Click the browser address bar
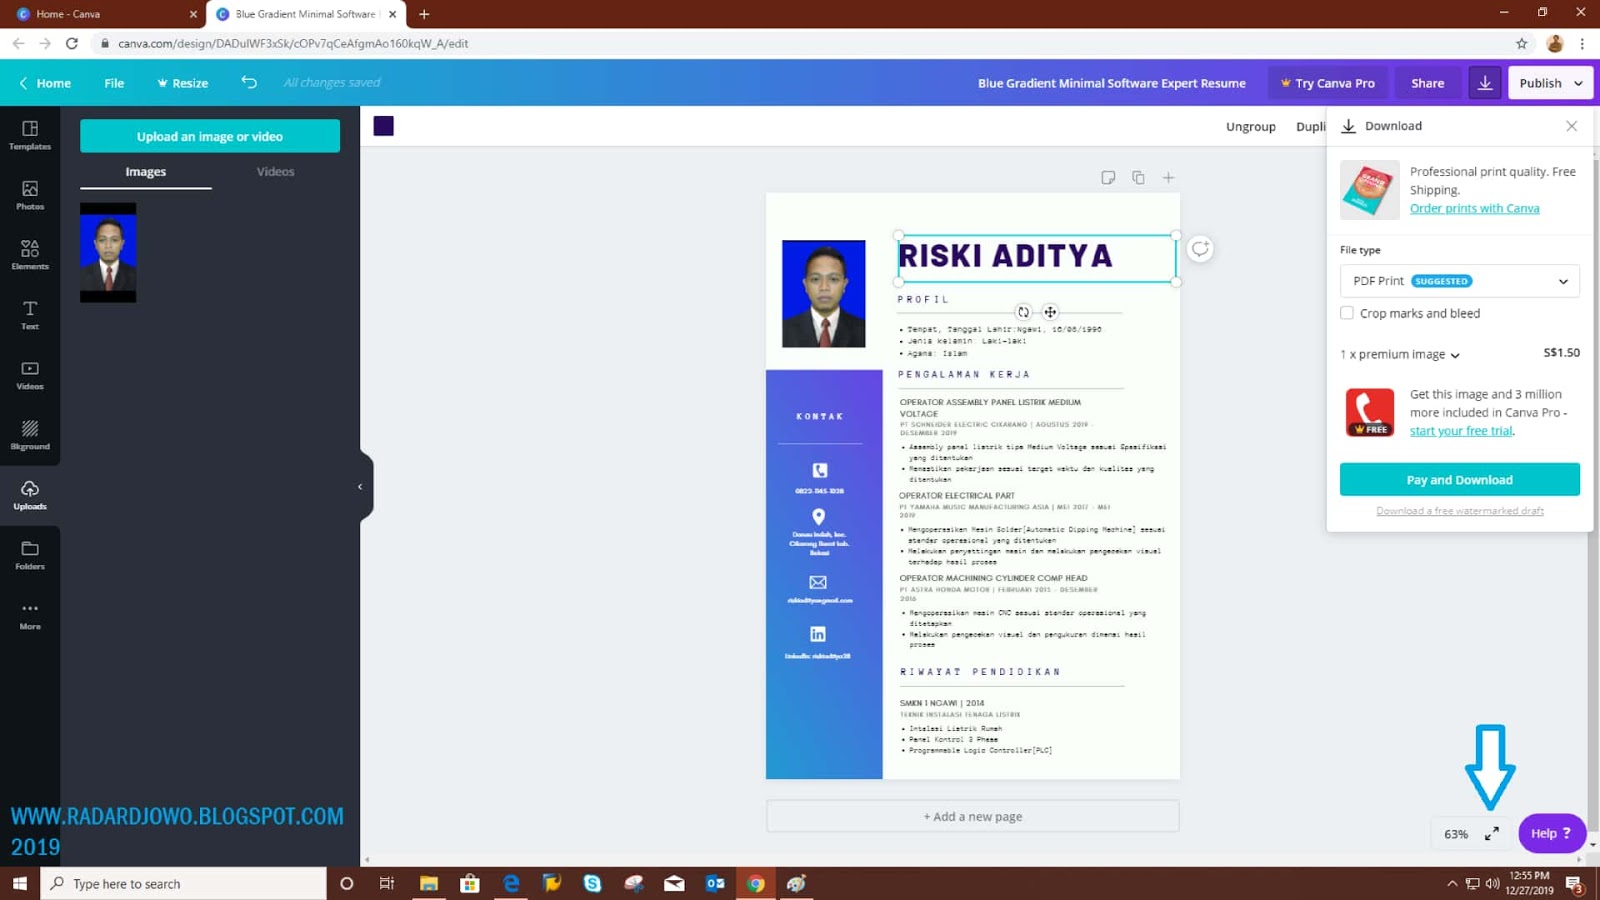The image size is (1600, 900). [800, 43]
